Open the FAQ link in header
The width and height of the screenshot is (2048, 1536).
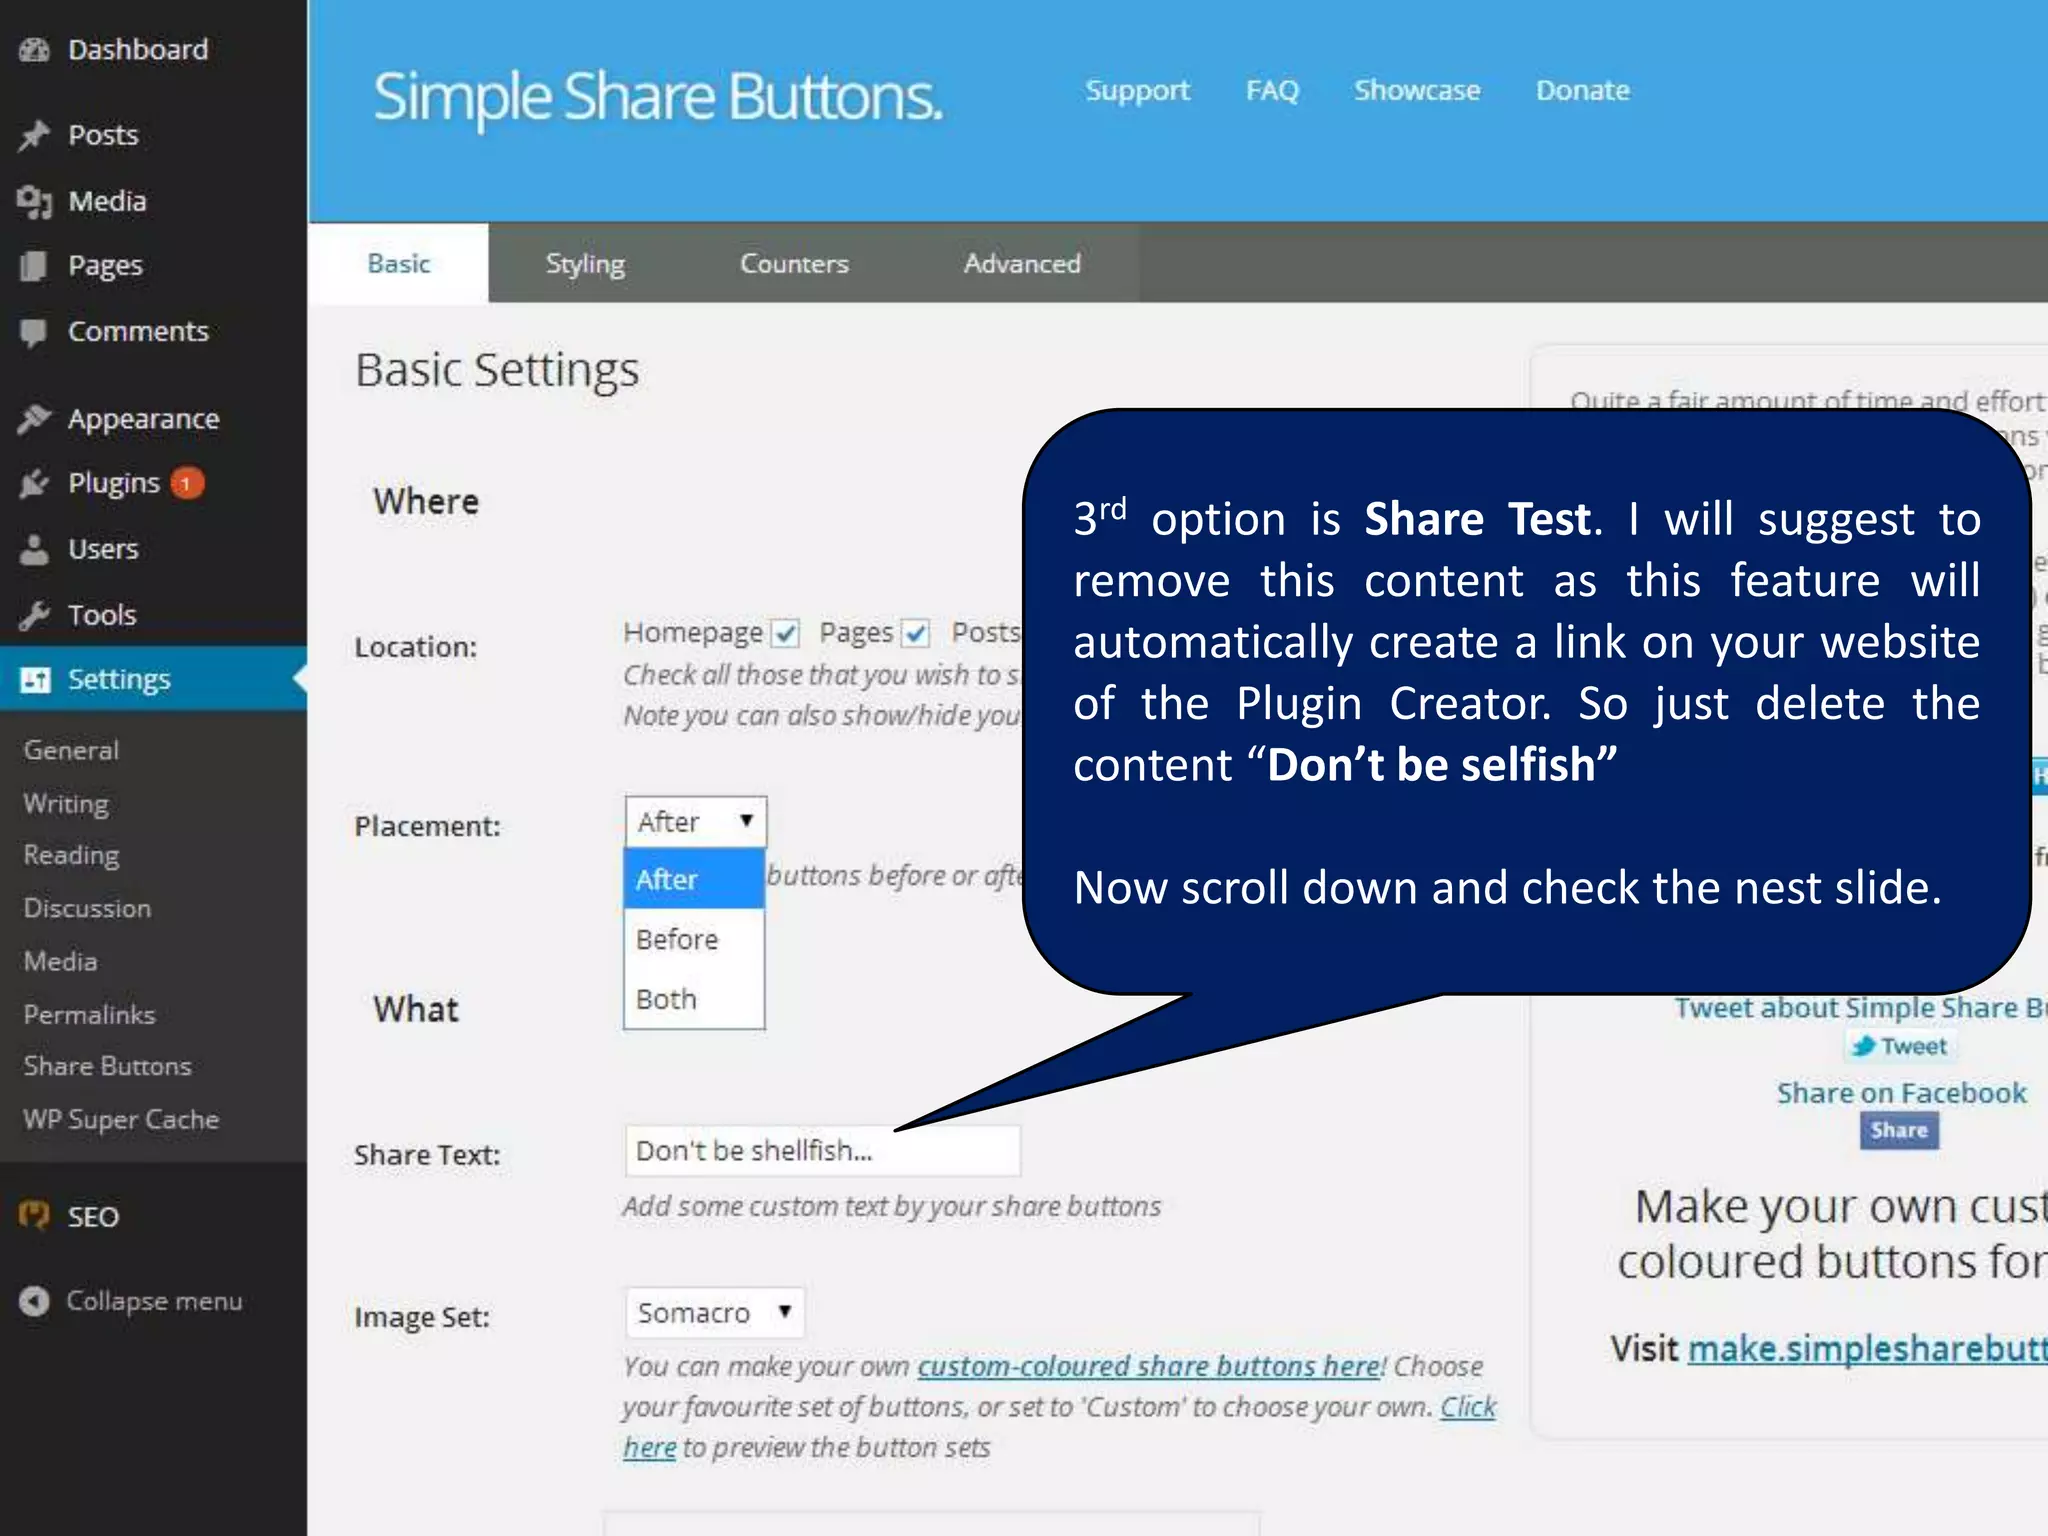[1272, 90]
